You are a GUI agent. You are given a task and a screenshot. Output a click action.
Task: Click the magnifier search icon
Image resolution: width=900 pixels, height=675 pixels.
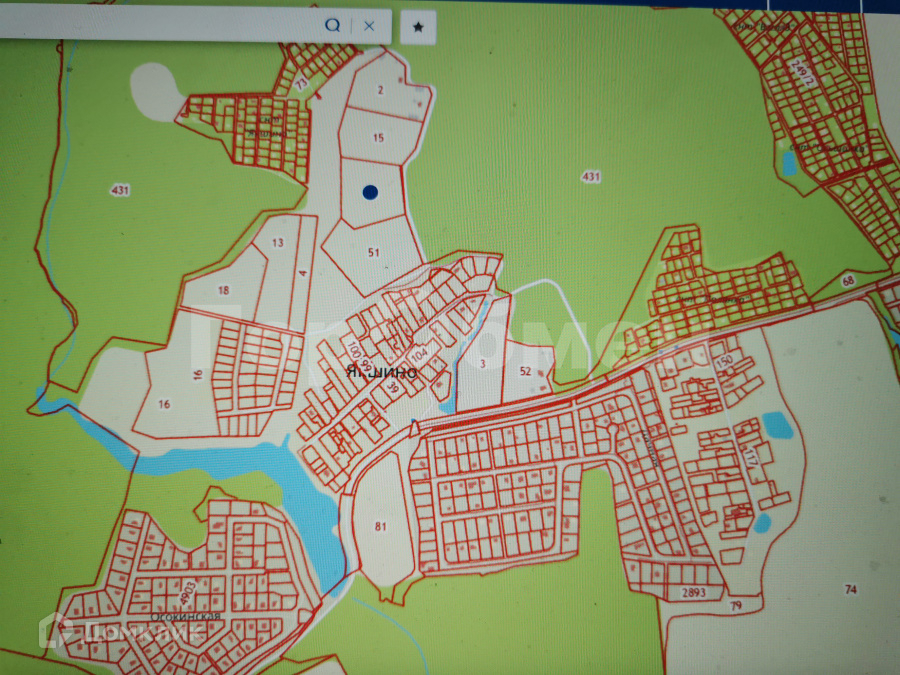point(332,25)
